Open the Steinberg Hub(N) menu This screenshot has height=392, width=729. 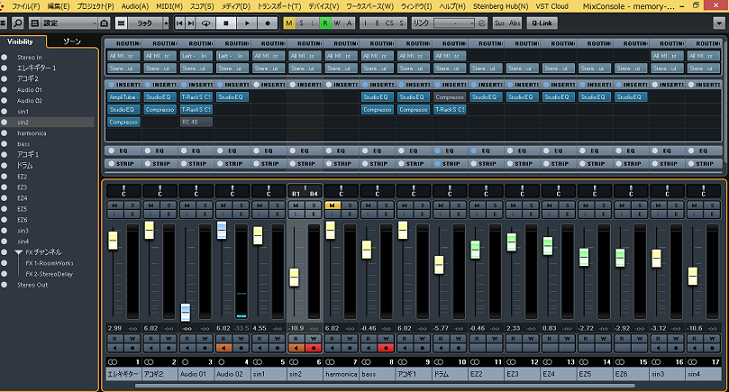(x=501, y=6)
